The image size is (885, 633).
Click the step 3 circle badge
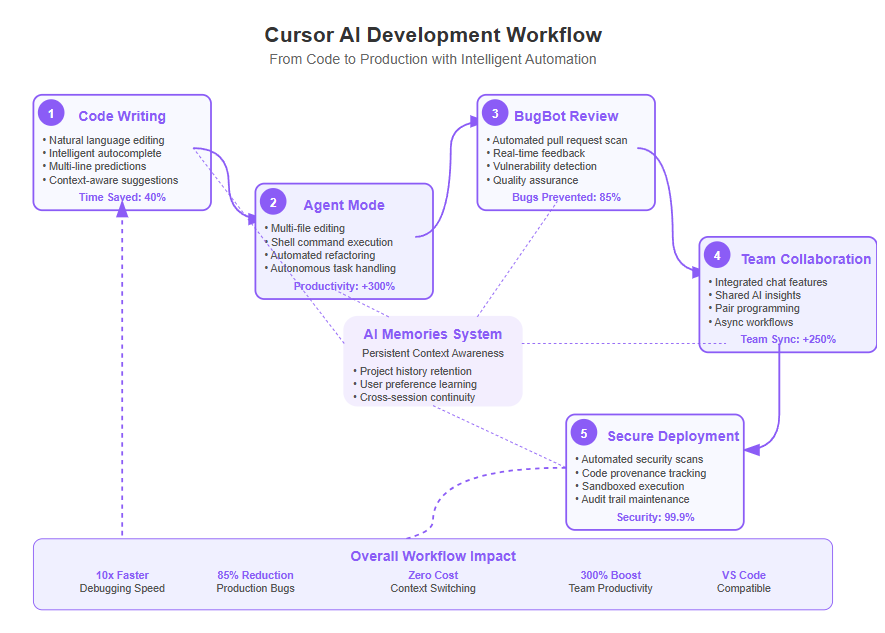(x=495, y=113)
